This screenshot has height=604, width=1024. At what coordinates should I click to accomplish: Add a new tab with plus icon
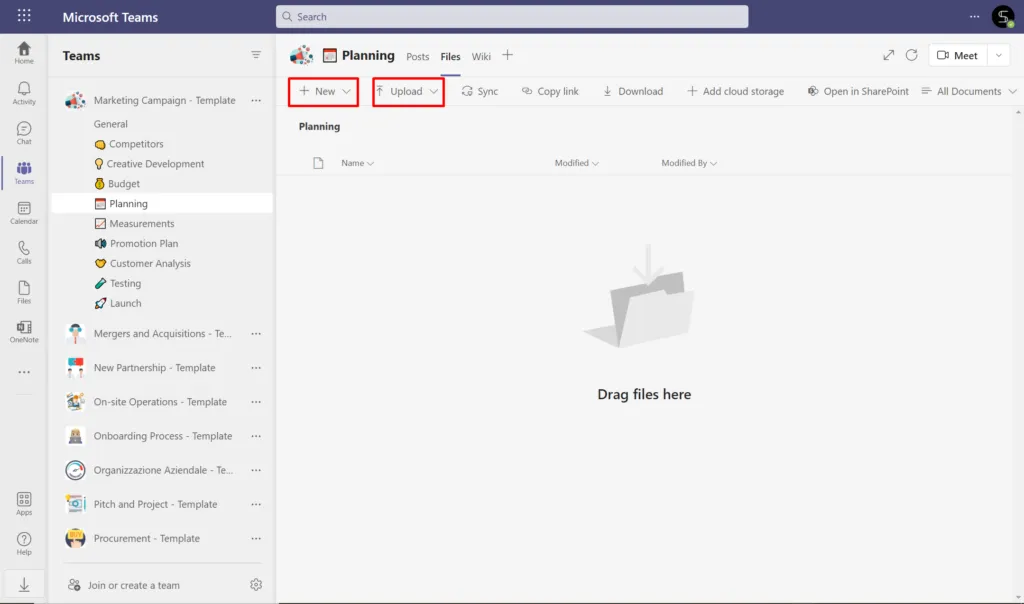[x=507, y=56]
